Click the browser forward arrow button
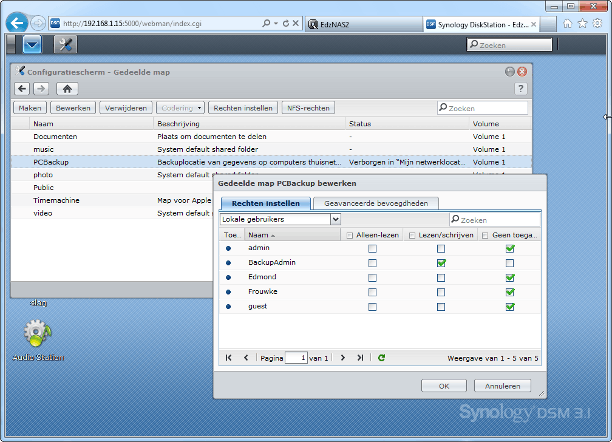 coord(38,23)
